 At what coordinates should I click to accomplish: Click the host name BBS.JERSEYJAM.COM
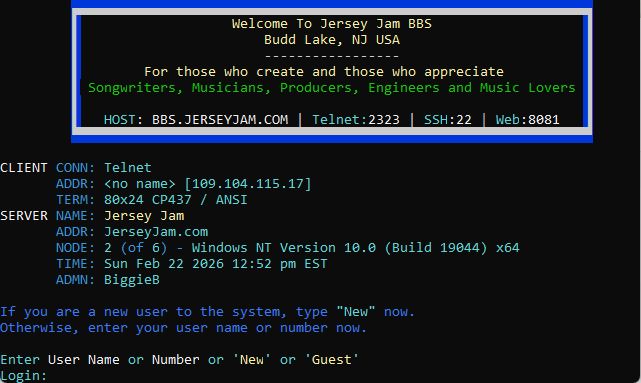(220, 120)
